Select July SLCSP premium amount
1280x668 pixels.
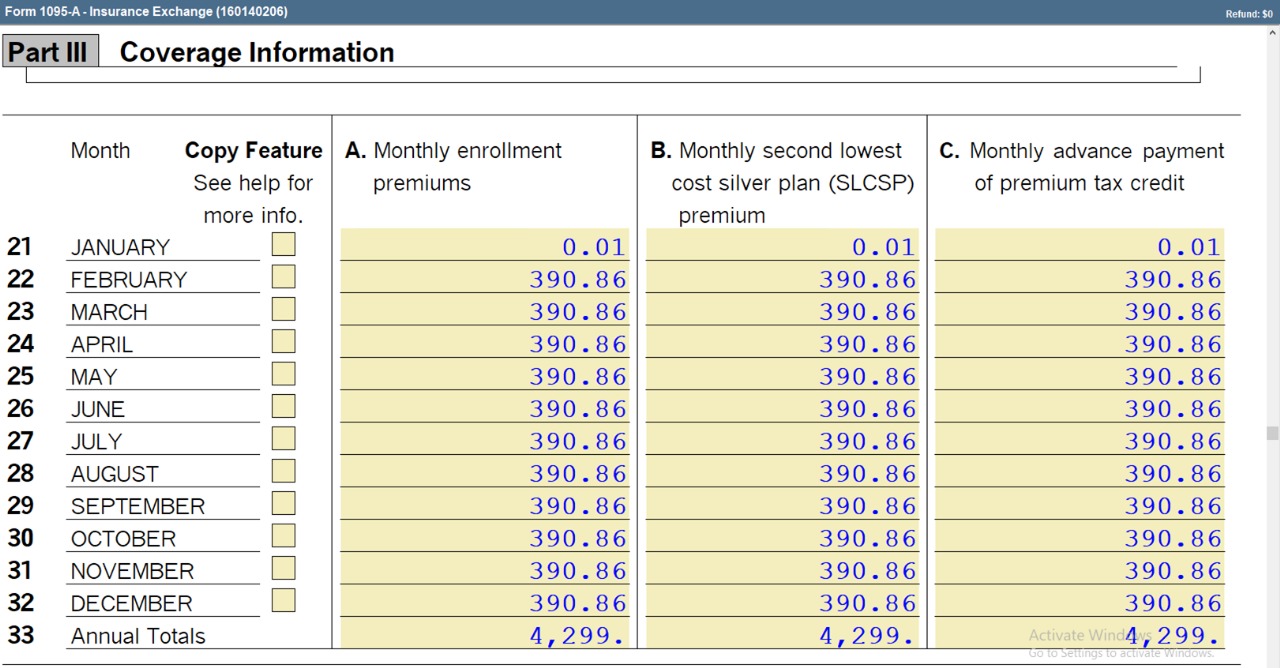pyautogui.click(x=782, y=441)
